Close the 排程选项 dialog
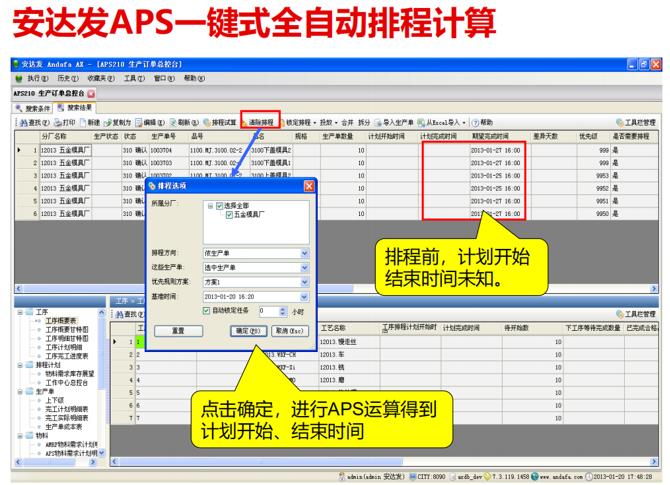Screen dimensions: 670x485 point(309,186)
